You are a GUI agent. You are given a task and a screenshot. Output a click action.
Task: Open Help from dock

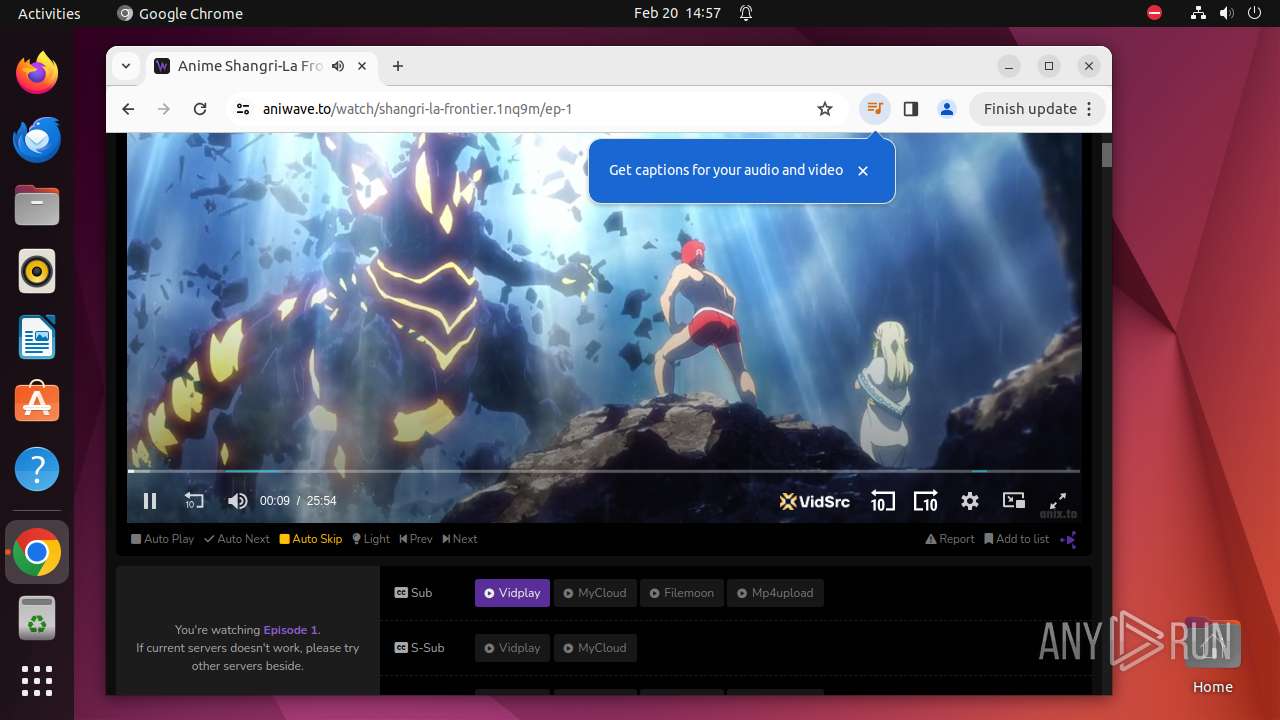(x=37, y=469)
